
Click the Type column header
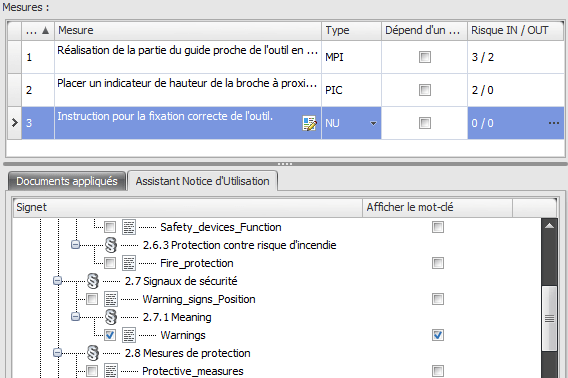point(351,30)
